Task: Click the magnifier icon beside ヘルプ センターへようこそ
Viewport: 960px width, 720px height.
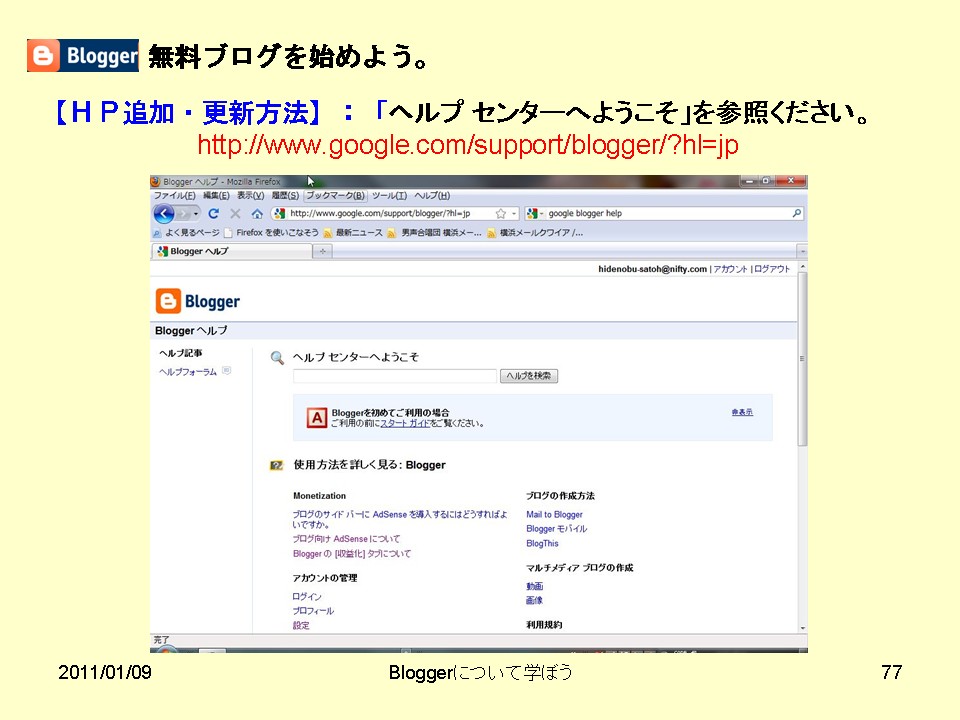Action: pyautogui.click(x=276, y=358)
